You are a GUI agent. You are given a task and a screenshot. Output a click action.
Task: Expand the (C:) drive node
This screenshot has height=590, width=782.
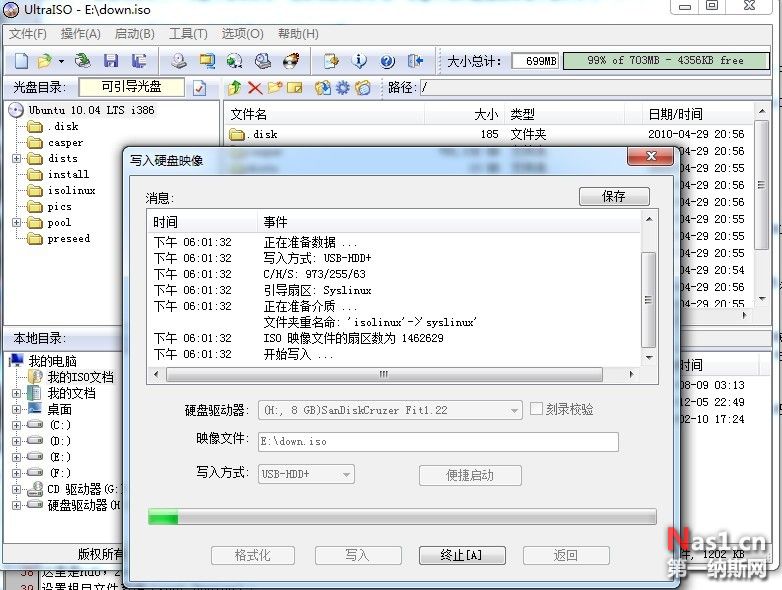(16, 425)
